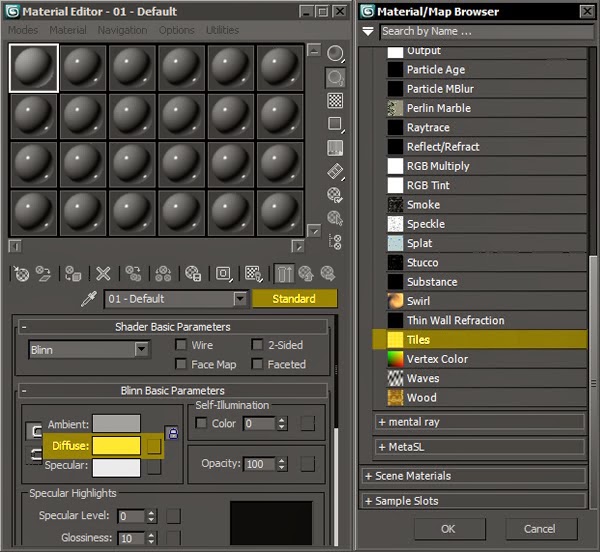Screen dimensions: 600x552
Task: Open the Blinn shader dropdown
Action: point(90,349)
